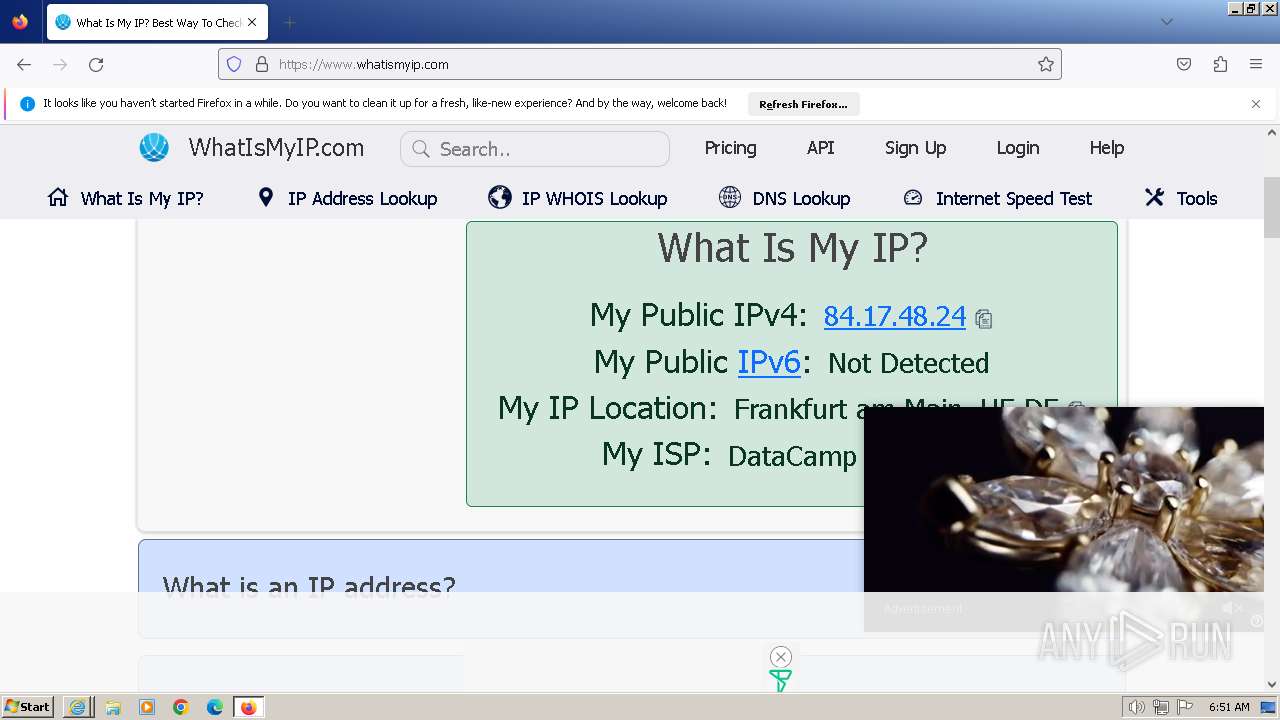Open the What Is My IP? home nav item
Screen dimensions: 1280x720
[x=125, y=198]
